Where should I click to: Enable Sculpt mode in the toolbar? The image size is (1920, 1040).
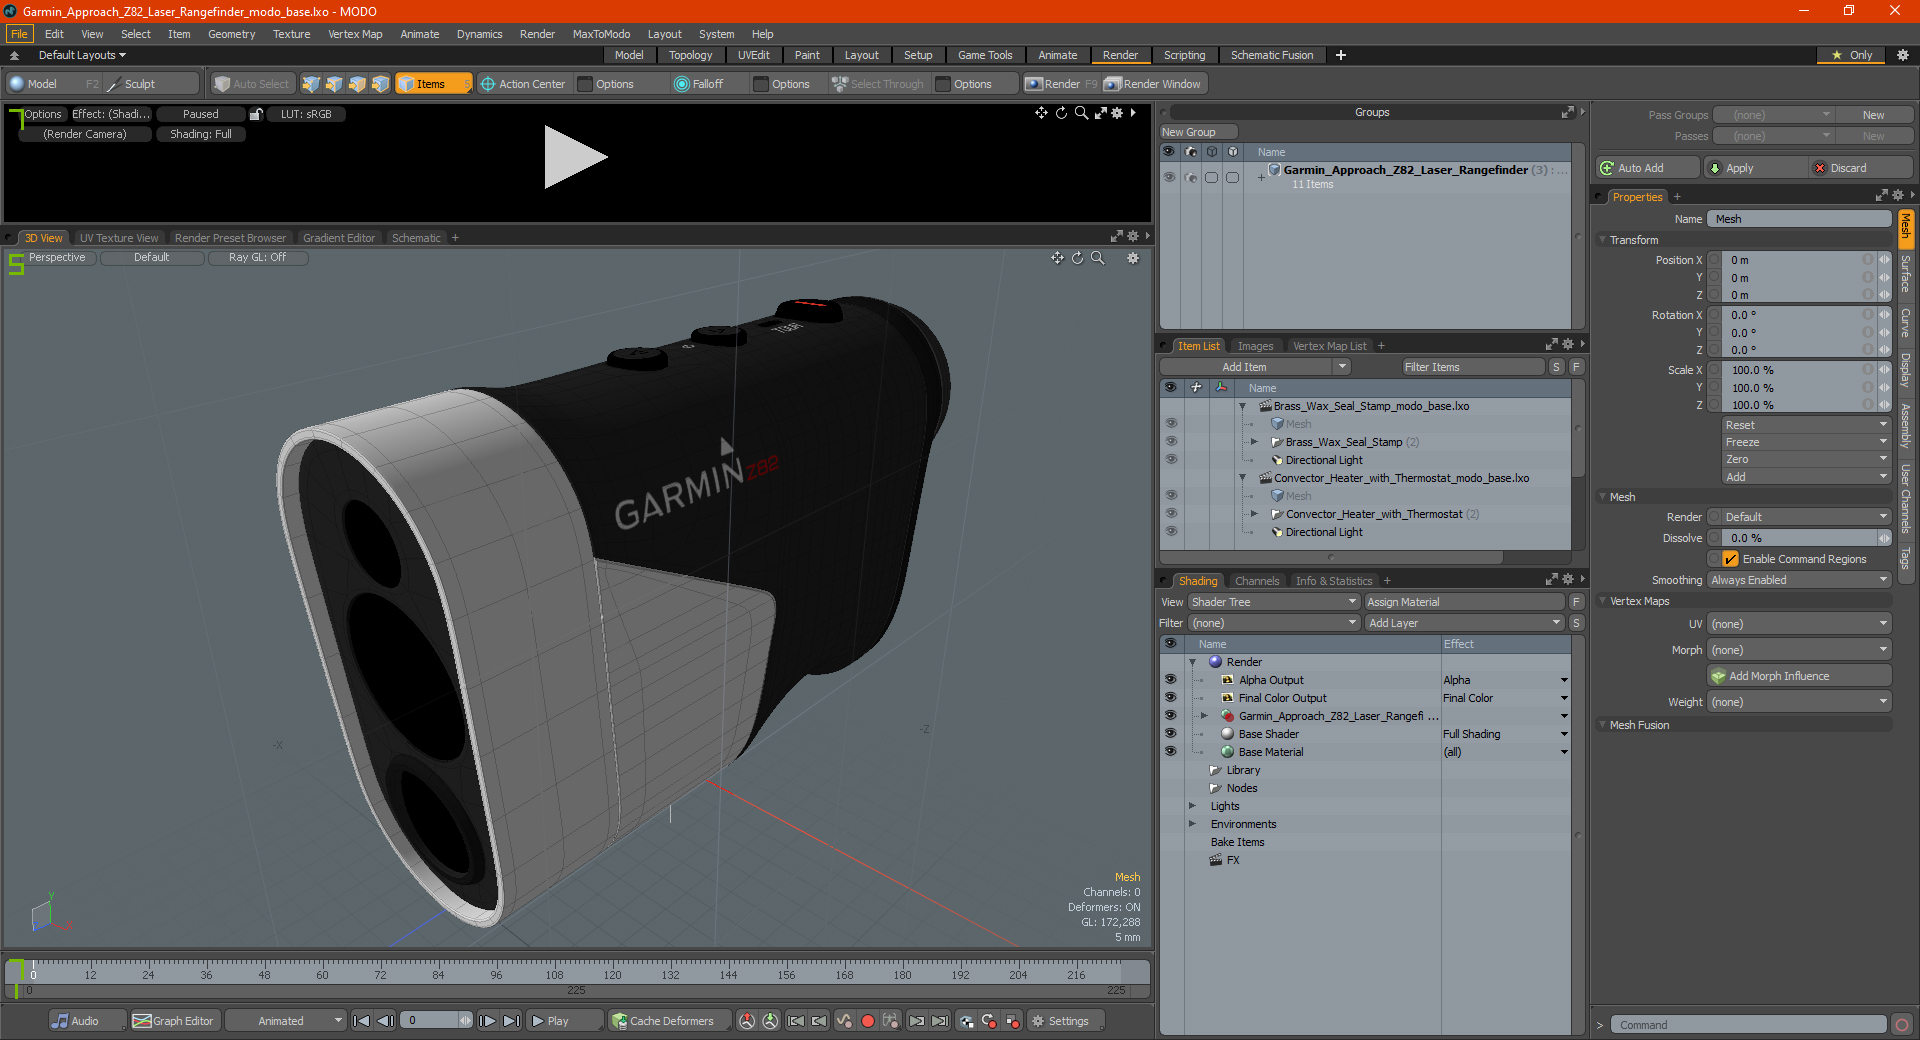(150, 84)
